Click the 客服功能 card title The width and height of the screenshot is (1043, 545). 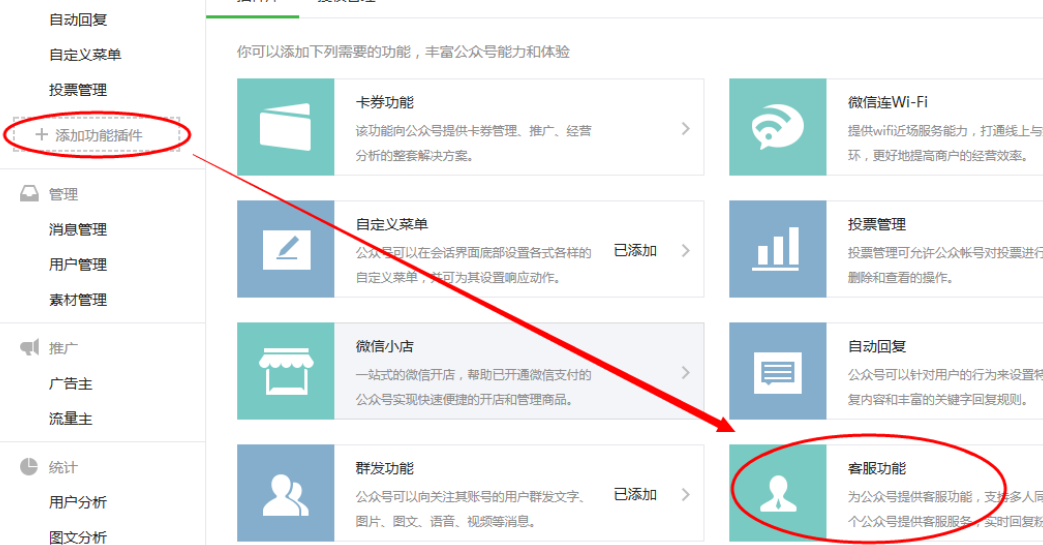point(877,468)
